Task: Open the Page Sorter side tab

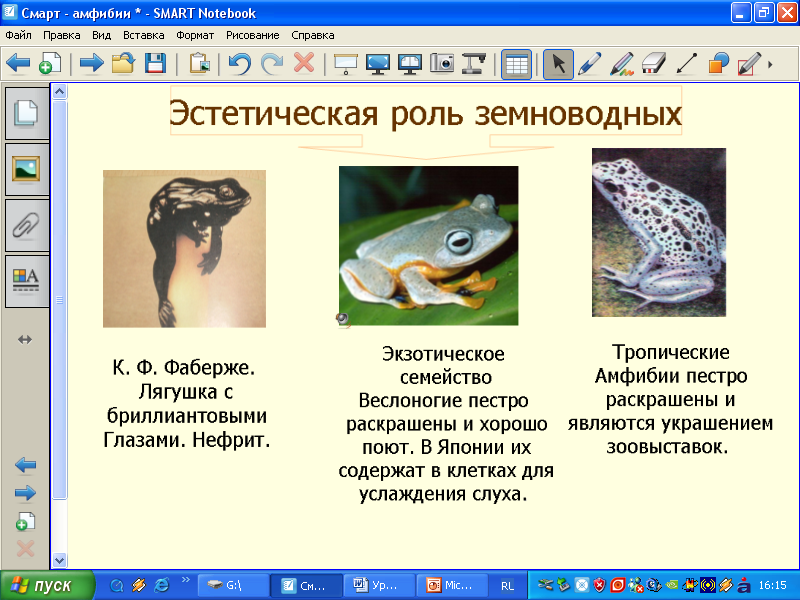Action: 26,113
